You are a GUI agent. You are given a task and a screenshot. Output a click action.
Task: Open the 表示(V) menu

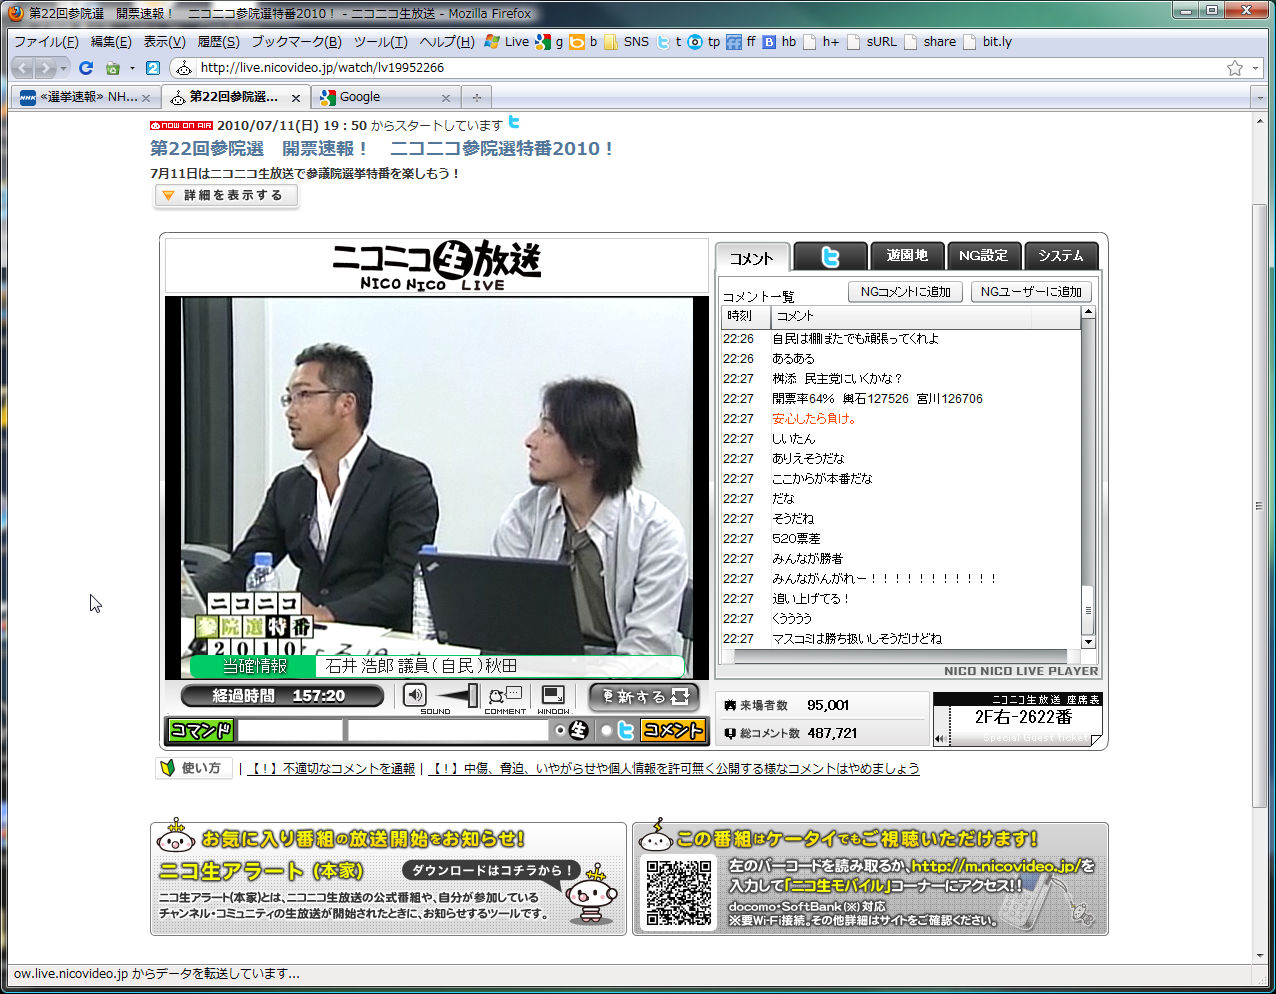[x=164, y=42]
